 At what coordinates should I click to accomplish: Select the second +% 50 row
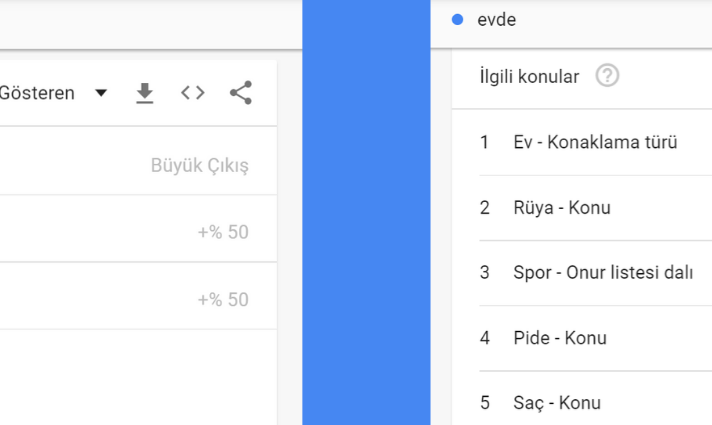pos(138,296)
